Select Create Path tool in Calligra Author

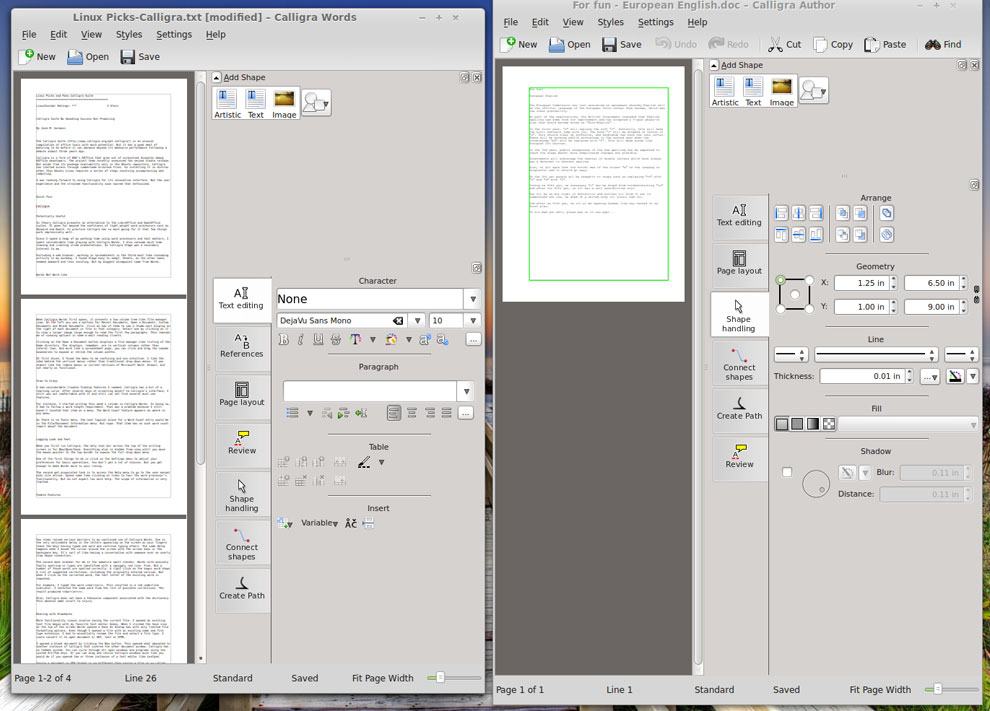[739, 409]
